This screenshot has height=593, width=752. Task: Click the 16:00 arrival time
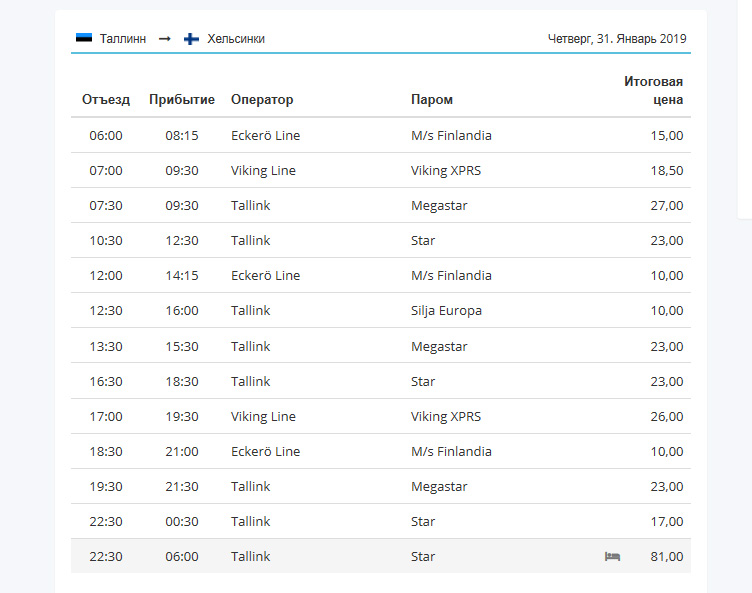182,310
